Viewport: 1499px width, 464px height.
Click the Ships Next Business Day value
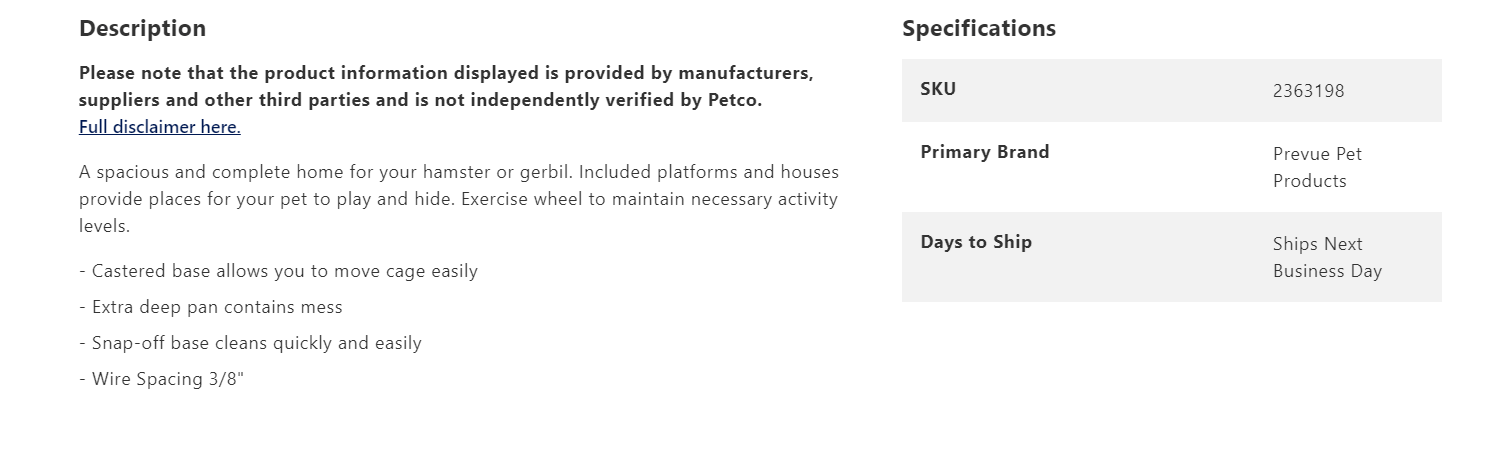tap(1326, 257)
